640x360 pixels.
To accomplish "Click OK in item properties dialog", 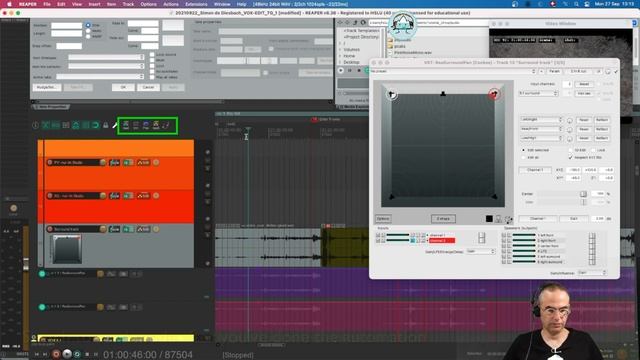I will click(x=123, y=87).
